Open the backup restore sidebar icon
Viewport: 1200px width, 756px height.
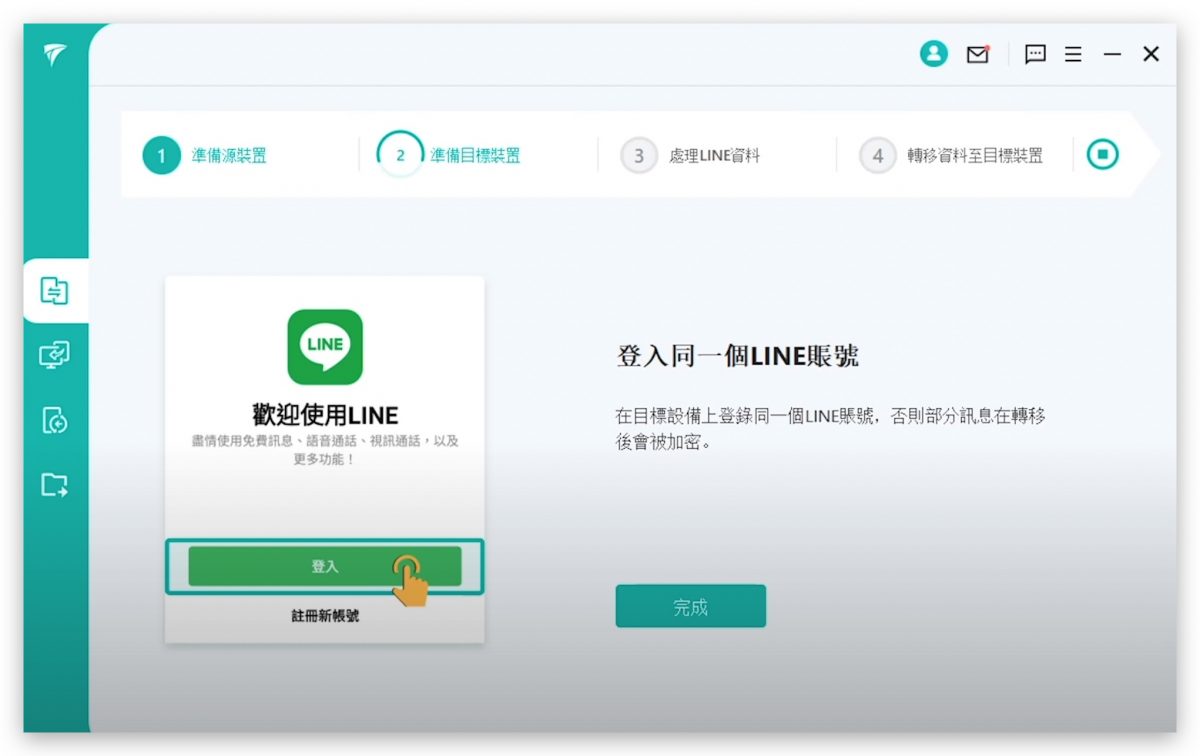54,420
